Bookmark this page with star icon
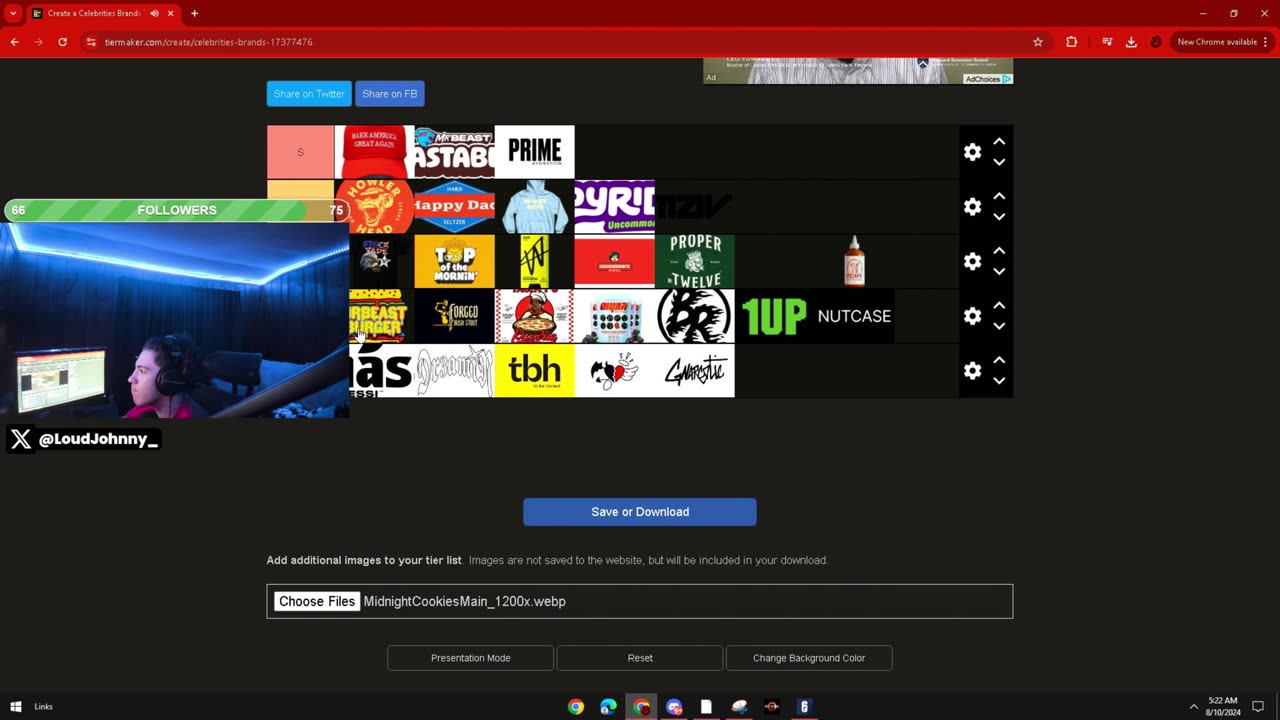The width and height of the screenshot is (1280, 720). [x=1038, y=42]
